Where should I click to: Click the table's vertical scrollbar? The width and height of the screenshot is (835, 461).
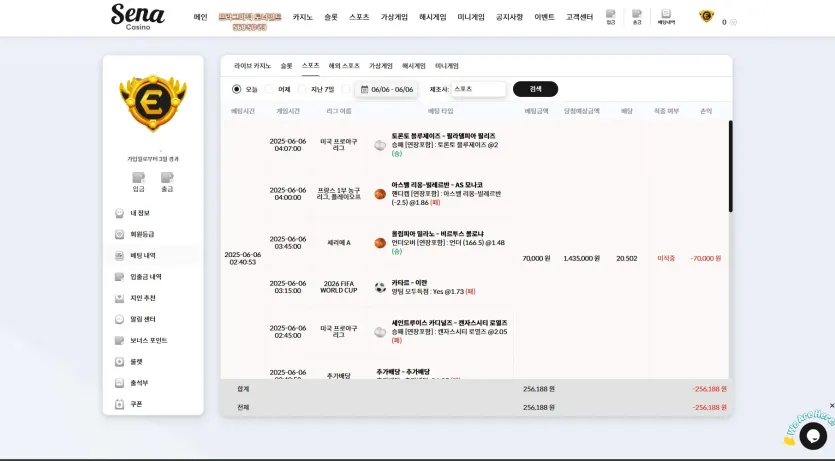pyautogui.click(x=731, y=166)
